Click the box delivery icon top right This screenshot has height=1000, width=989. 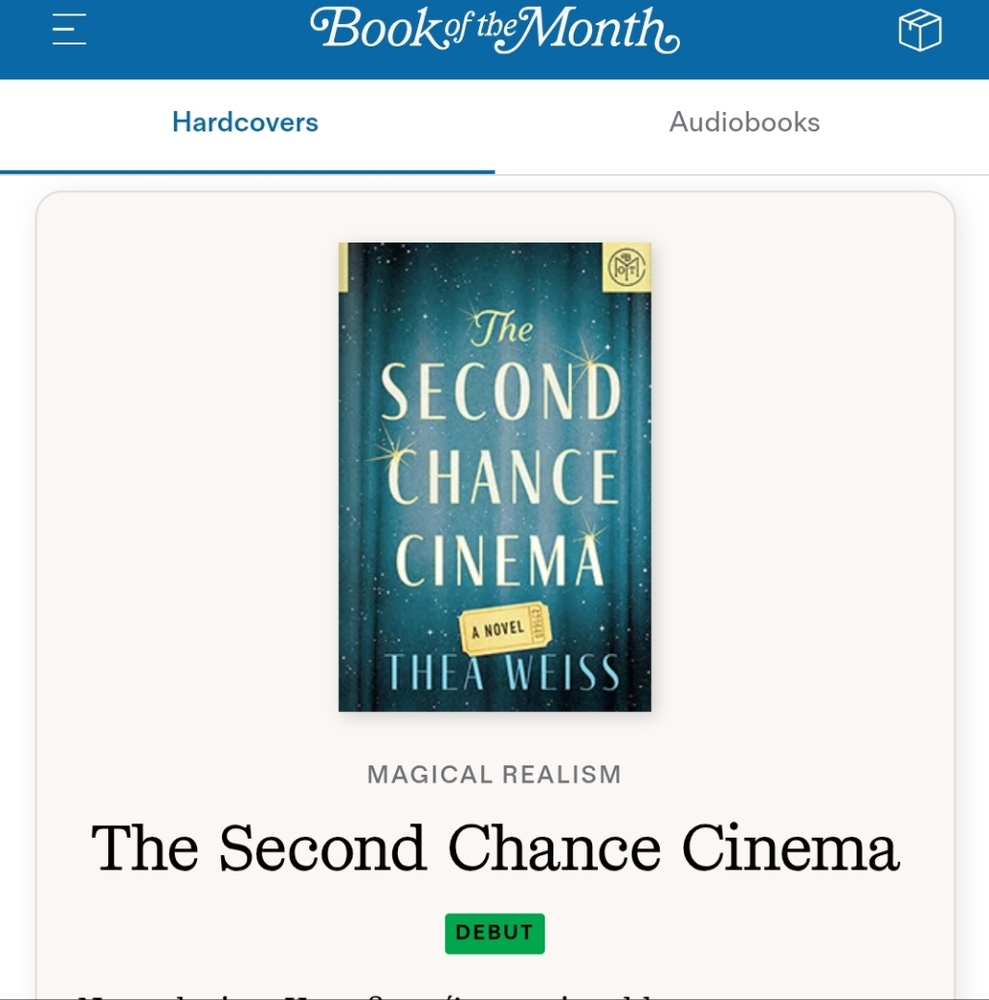click(918, 31)
